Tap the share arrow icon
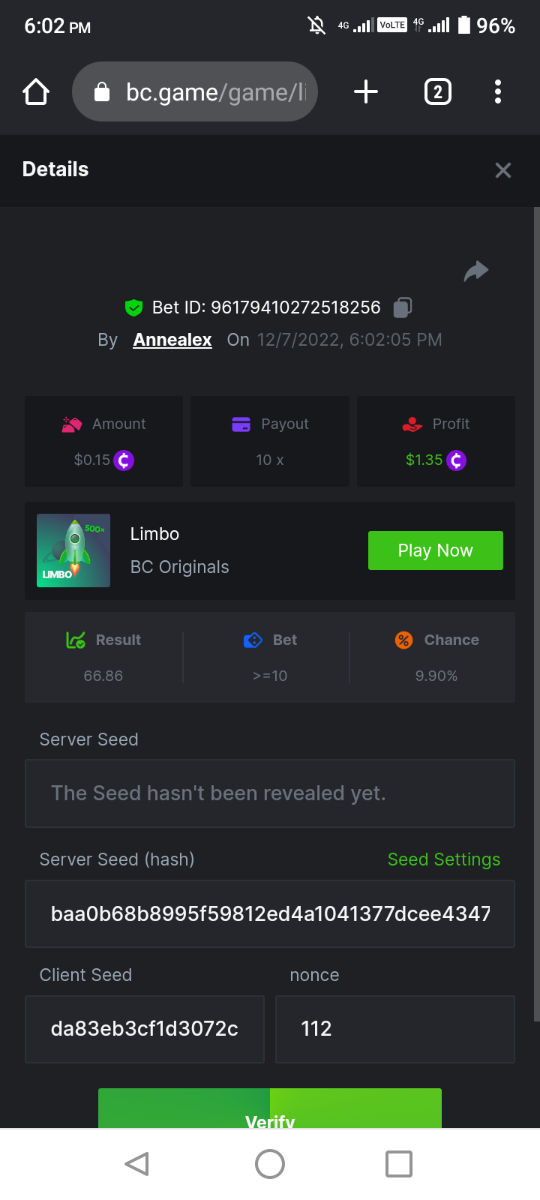Image resolution: width=540 pixels, height=1200 pixels. 476,270
